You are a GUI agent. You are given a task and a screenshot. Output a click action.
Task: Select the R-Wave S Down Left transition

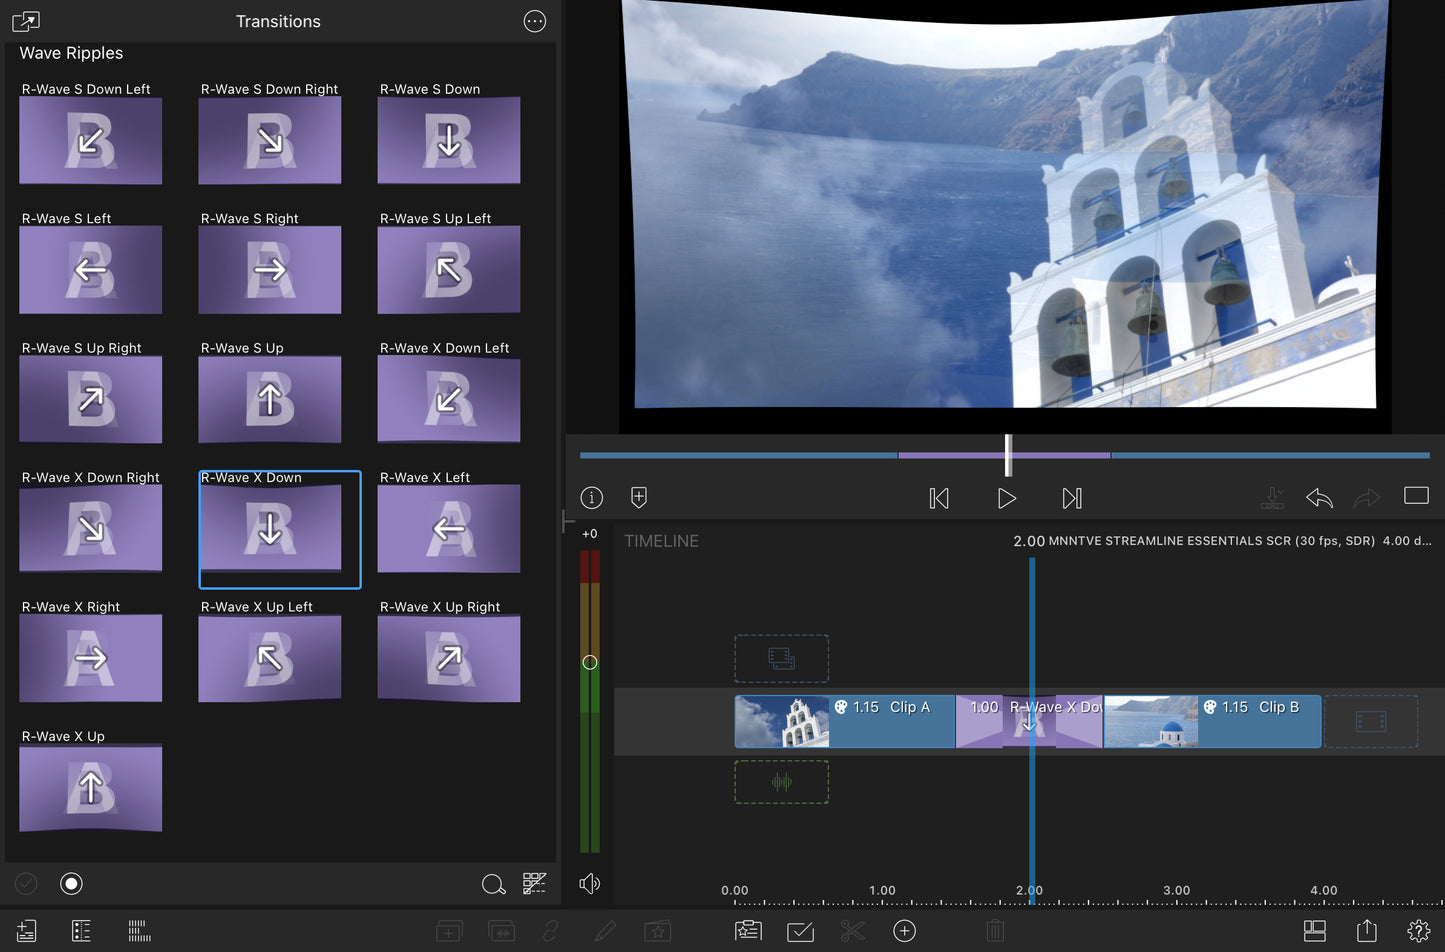(x=90, y=140)
